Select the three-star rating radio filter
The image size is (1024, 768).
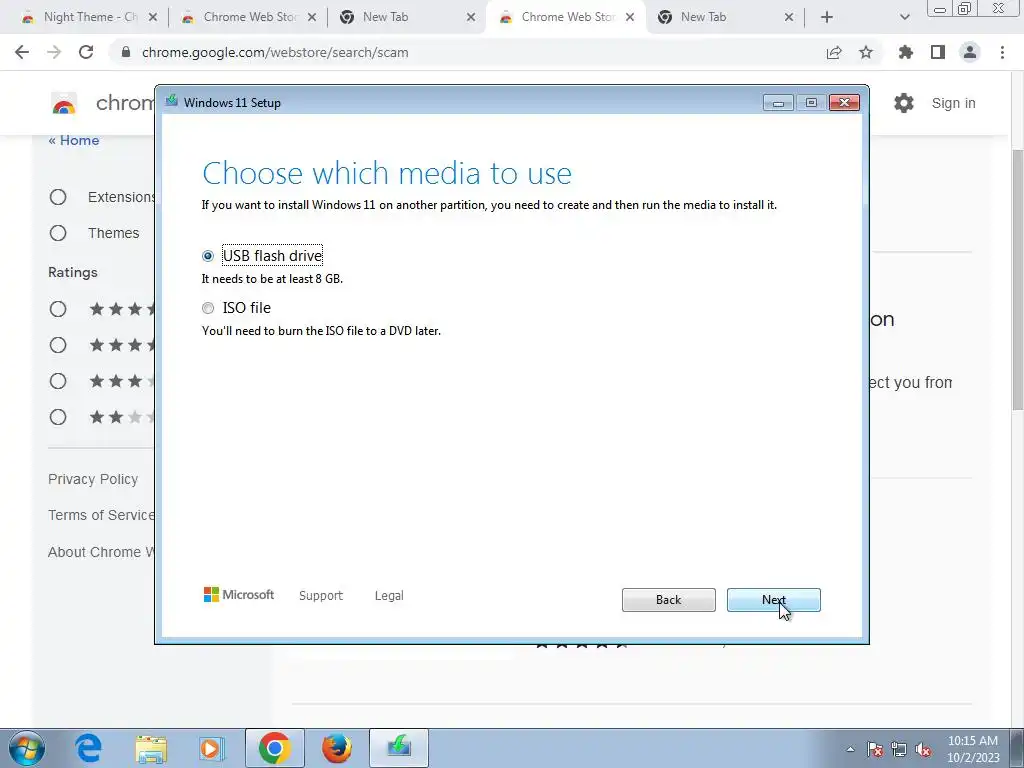[58, 381]
